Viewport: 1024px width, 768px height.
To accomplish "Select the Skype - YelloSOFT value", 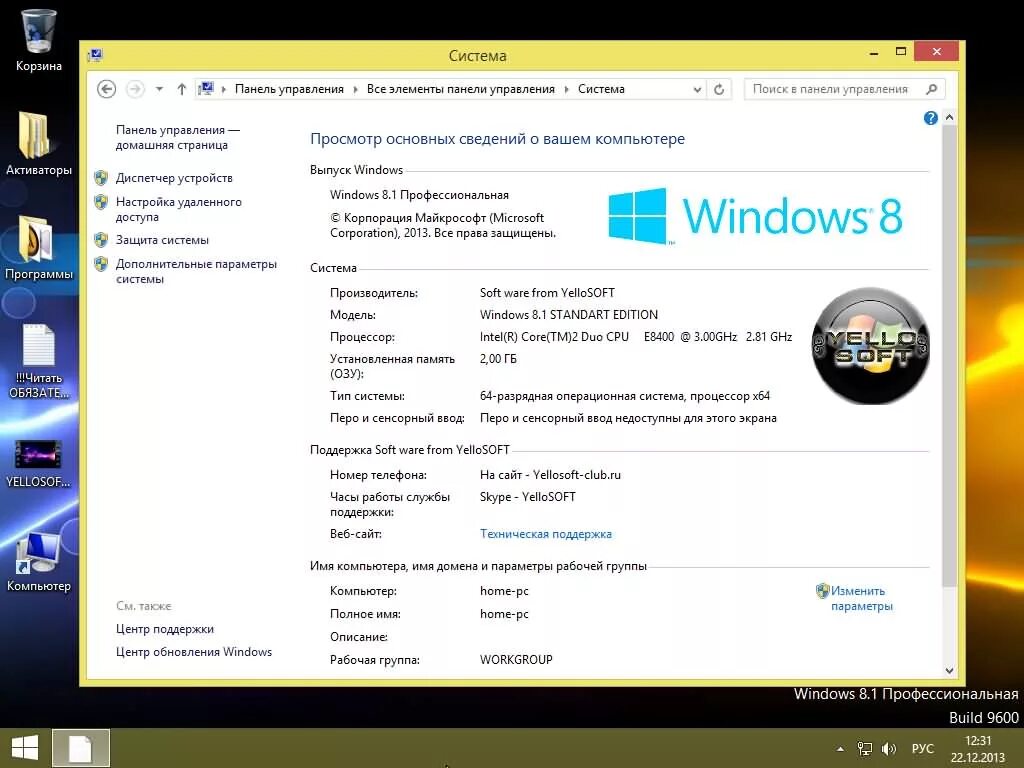I will click(x=528, y=497).
